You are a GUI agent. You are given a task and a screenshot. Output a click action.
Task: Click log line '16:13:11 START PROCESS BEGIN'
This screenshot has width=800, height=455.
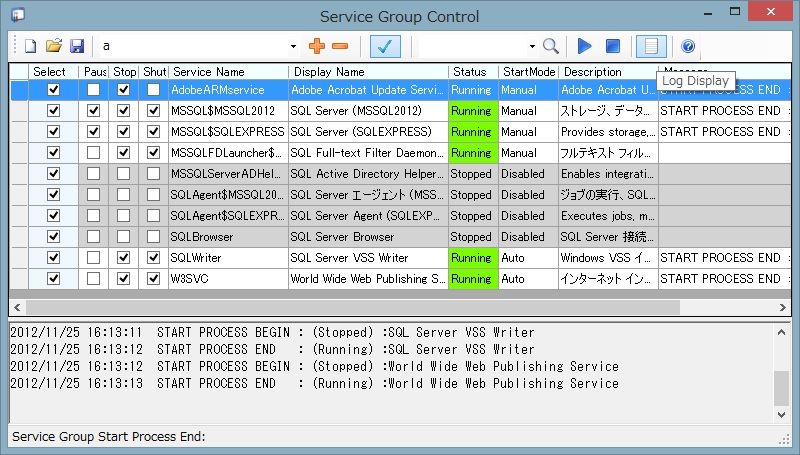pos(272,333)
